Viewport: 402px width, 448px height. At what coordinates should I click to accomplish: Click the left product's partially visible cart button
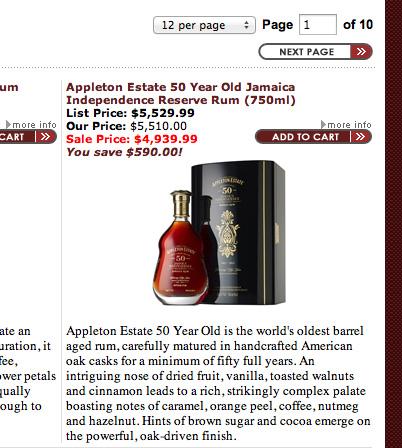pos(28,137)
